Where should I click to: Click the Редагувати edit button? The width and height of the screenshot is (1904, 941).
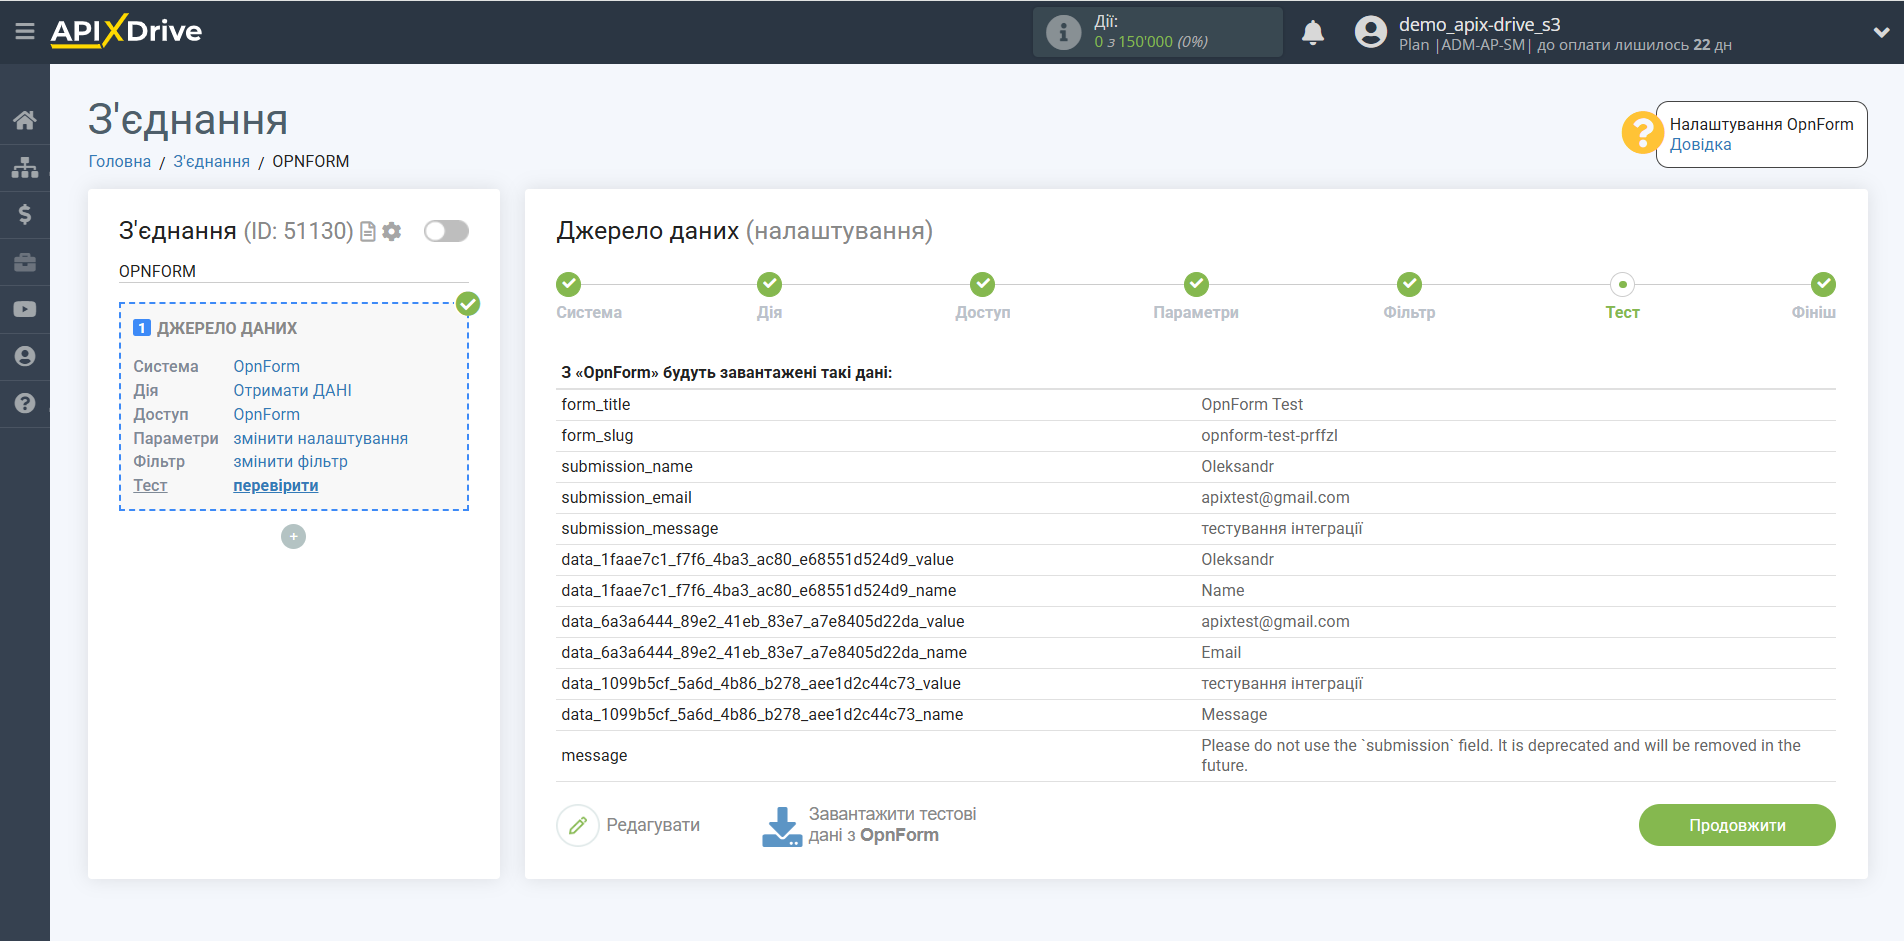(628, 825)
